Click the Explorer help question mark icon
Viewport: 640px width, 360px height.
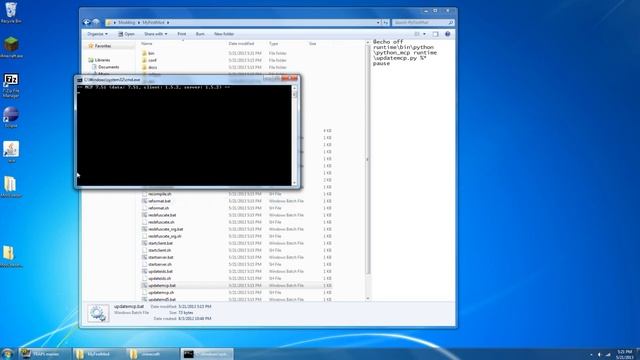447,34
